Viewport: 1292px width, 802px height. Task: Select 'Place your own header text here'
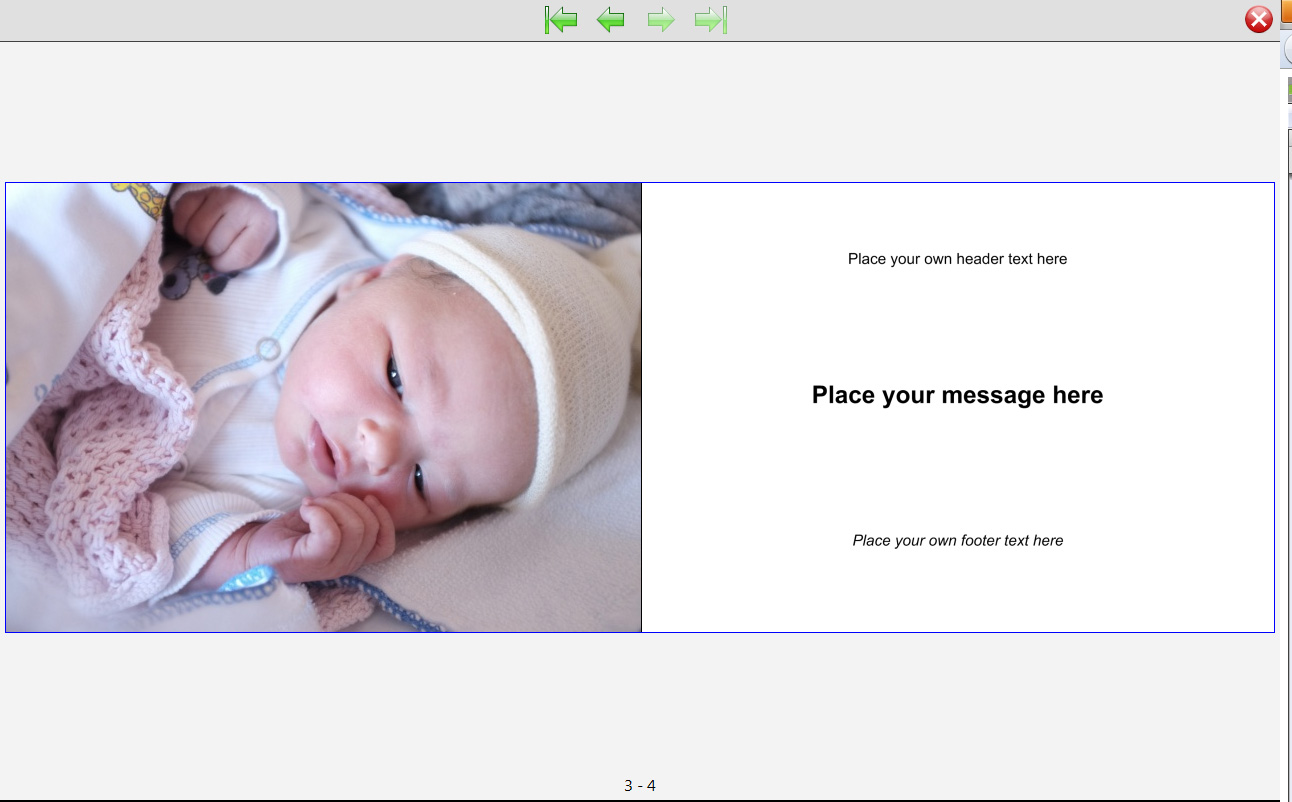957,259
